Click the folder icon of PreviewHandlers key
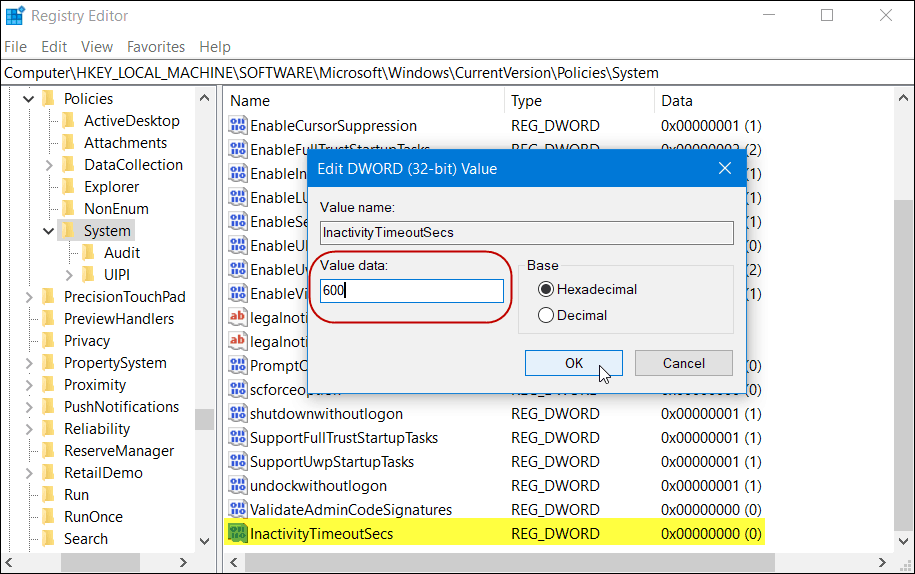 point(49,319)
